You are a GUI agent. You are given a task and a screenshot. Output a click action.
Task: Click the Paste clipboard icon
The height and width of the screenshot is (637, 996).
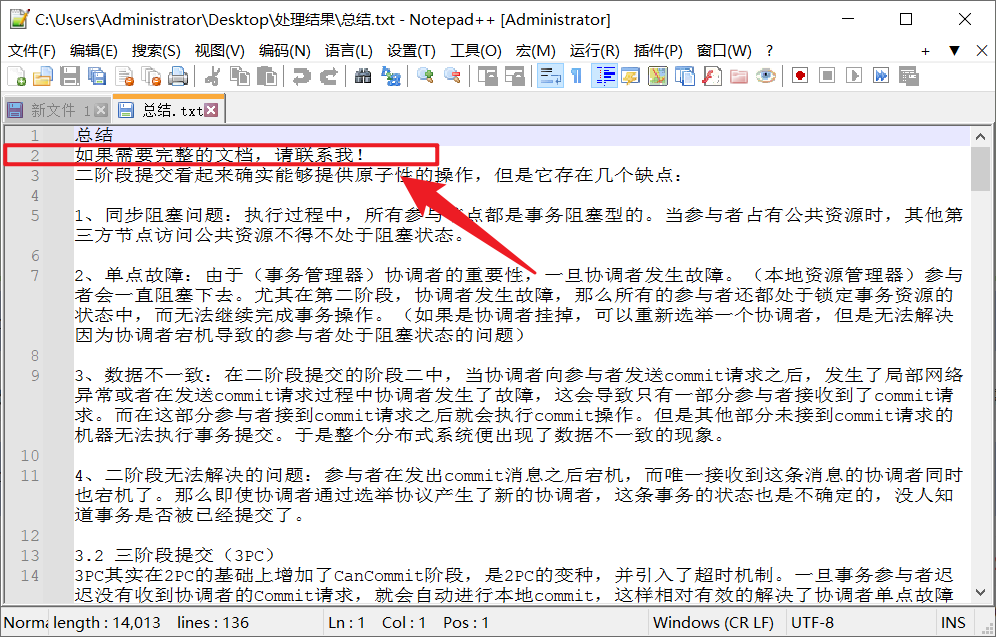click(x=267, y=76)
